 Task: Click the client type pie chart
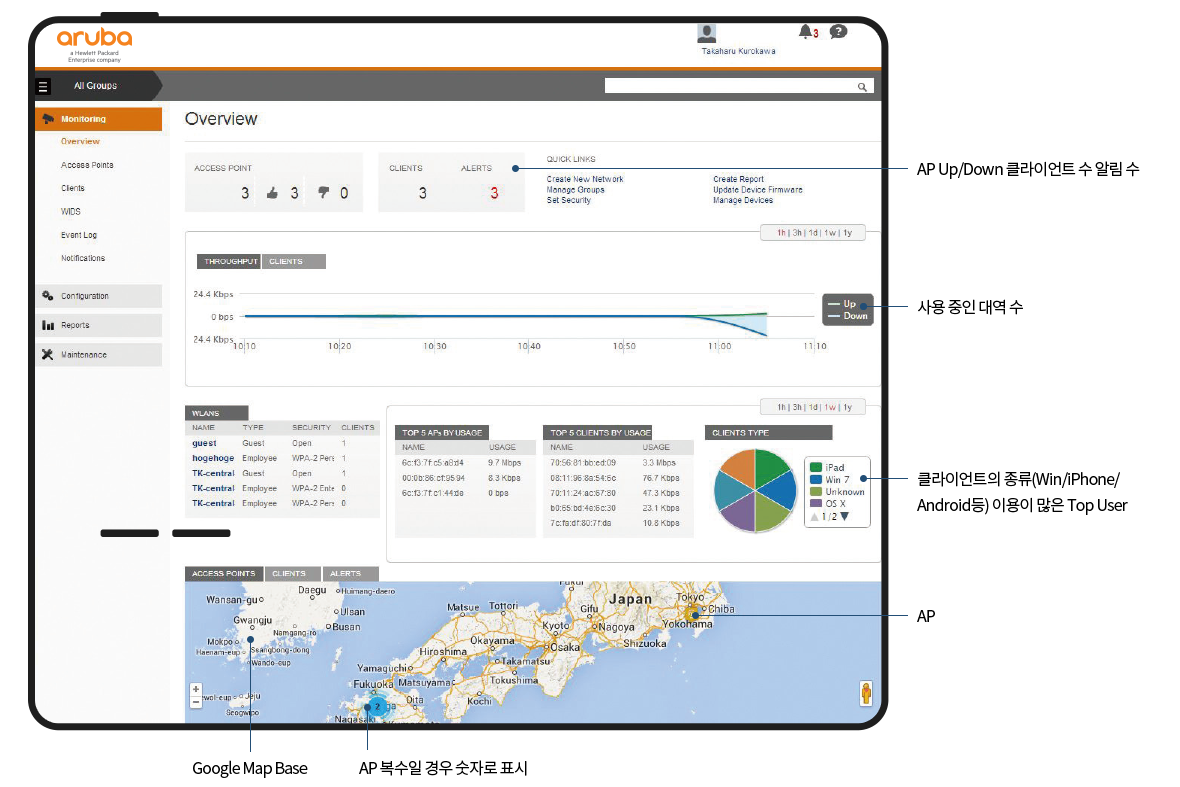(755, 491)
